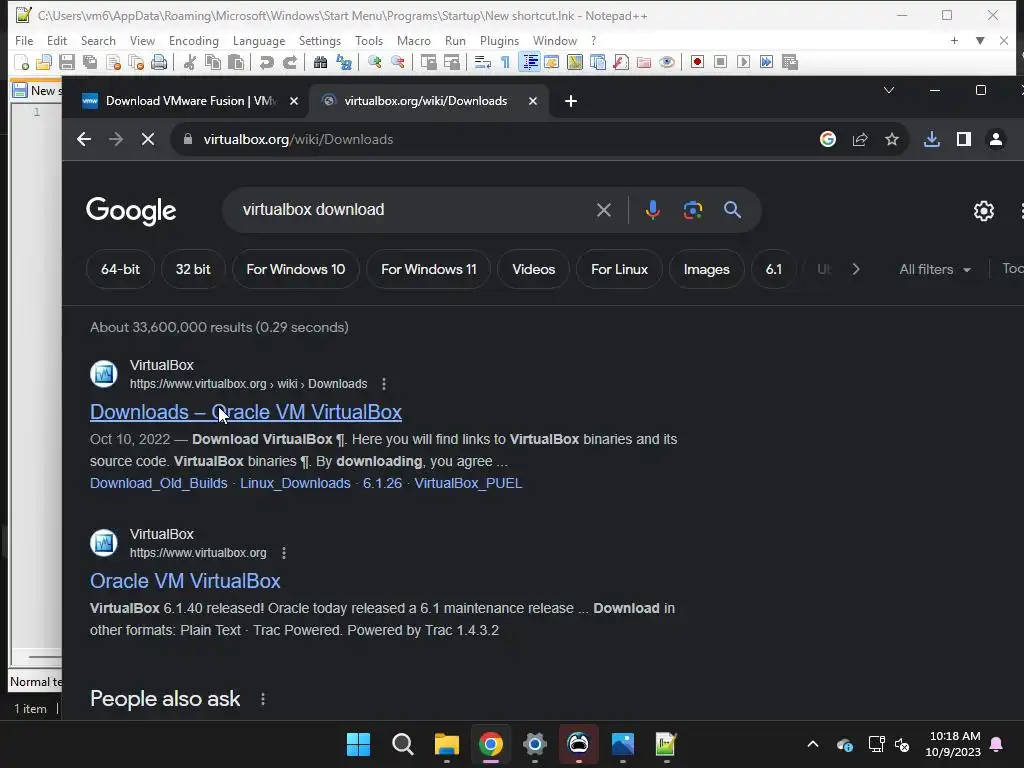Stop loading the page in Chrome
The width and height of the screenshot is (1024, 768).
click(148, 139)
